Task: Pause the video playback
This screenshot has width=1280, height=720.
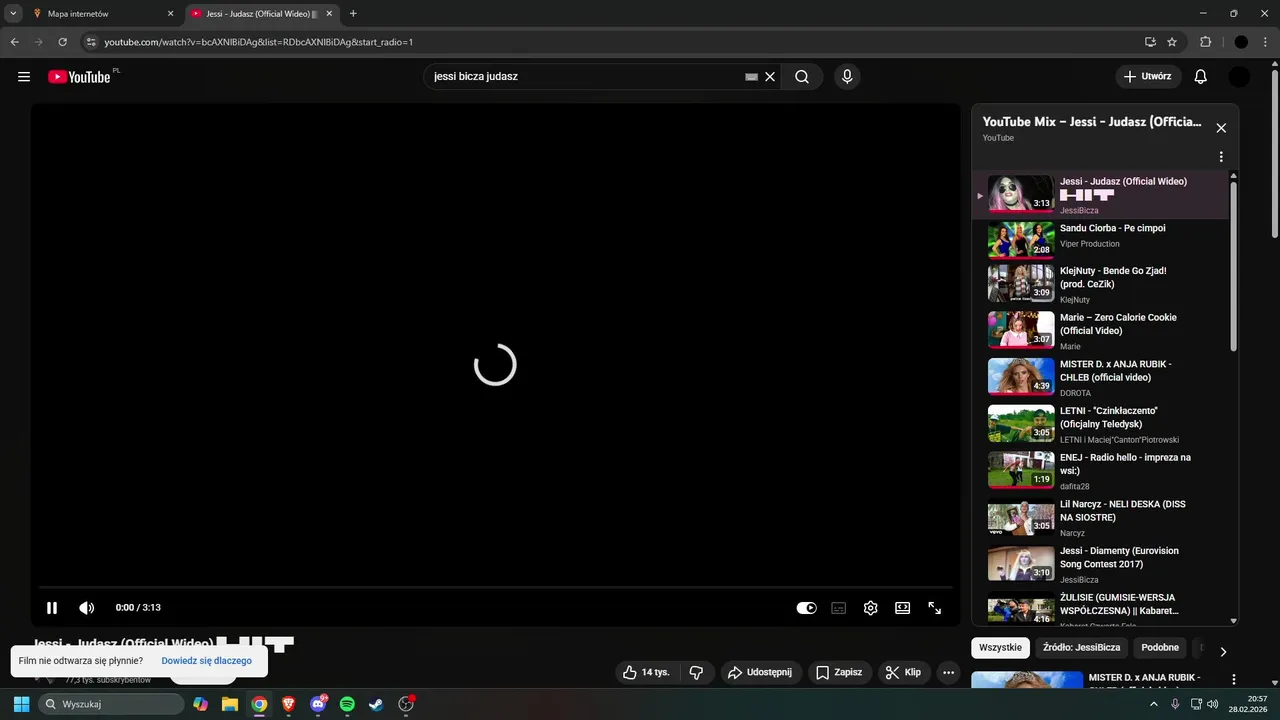Action: pos(52,608)
